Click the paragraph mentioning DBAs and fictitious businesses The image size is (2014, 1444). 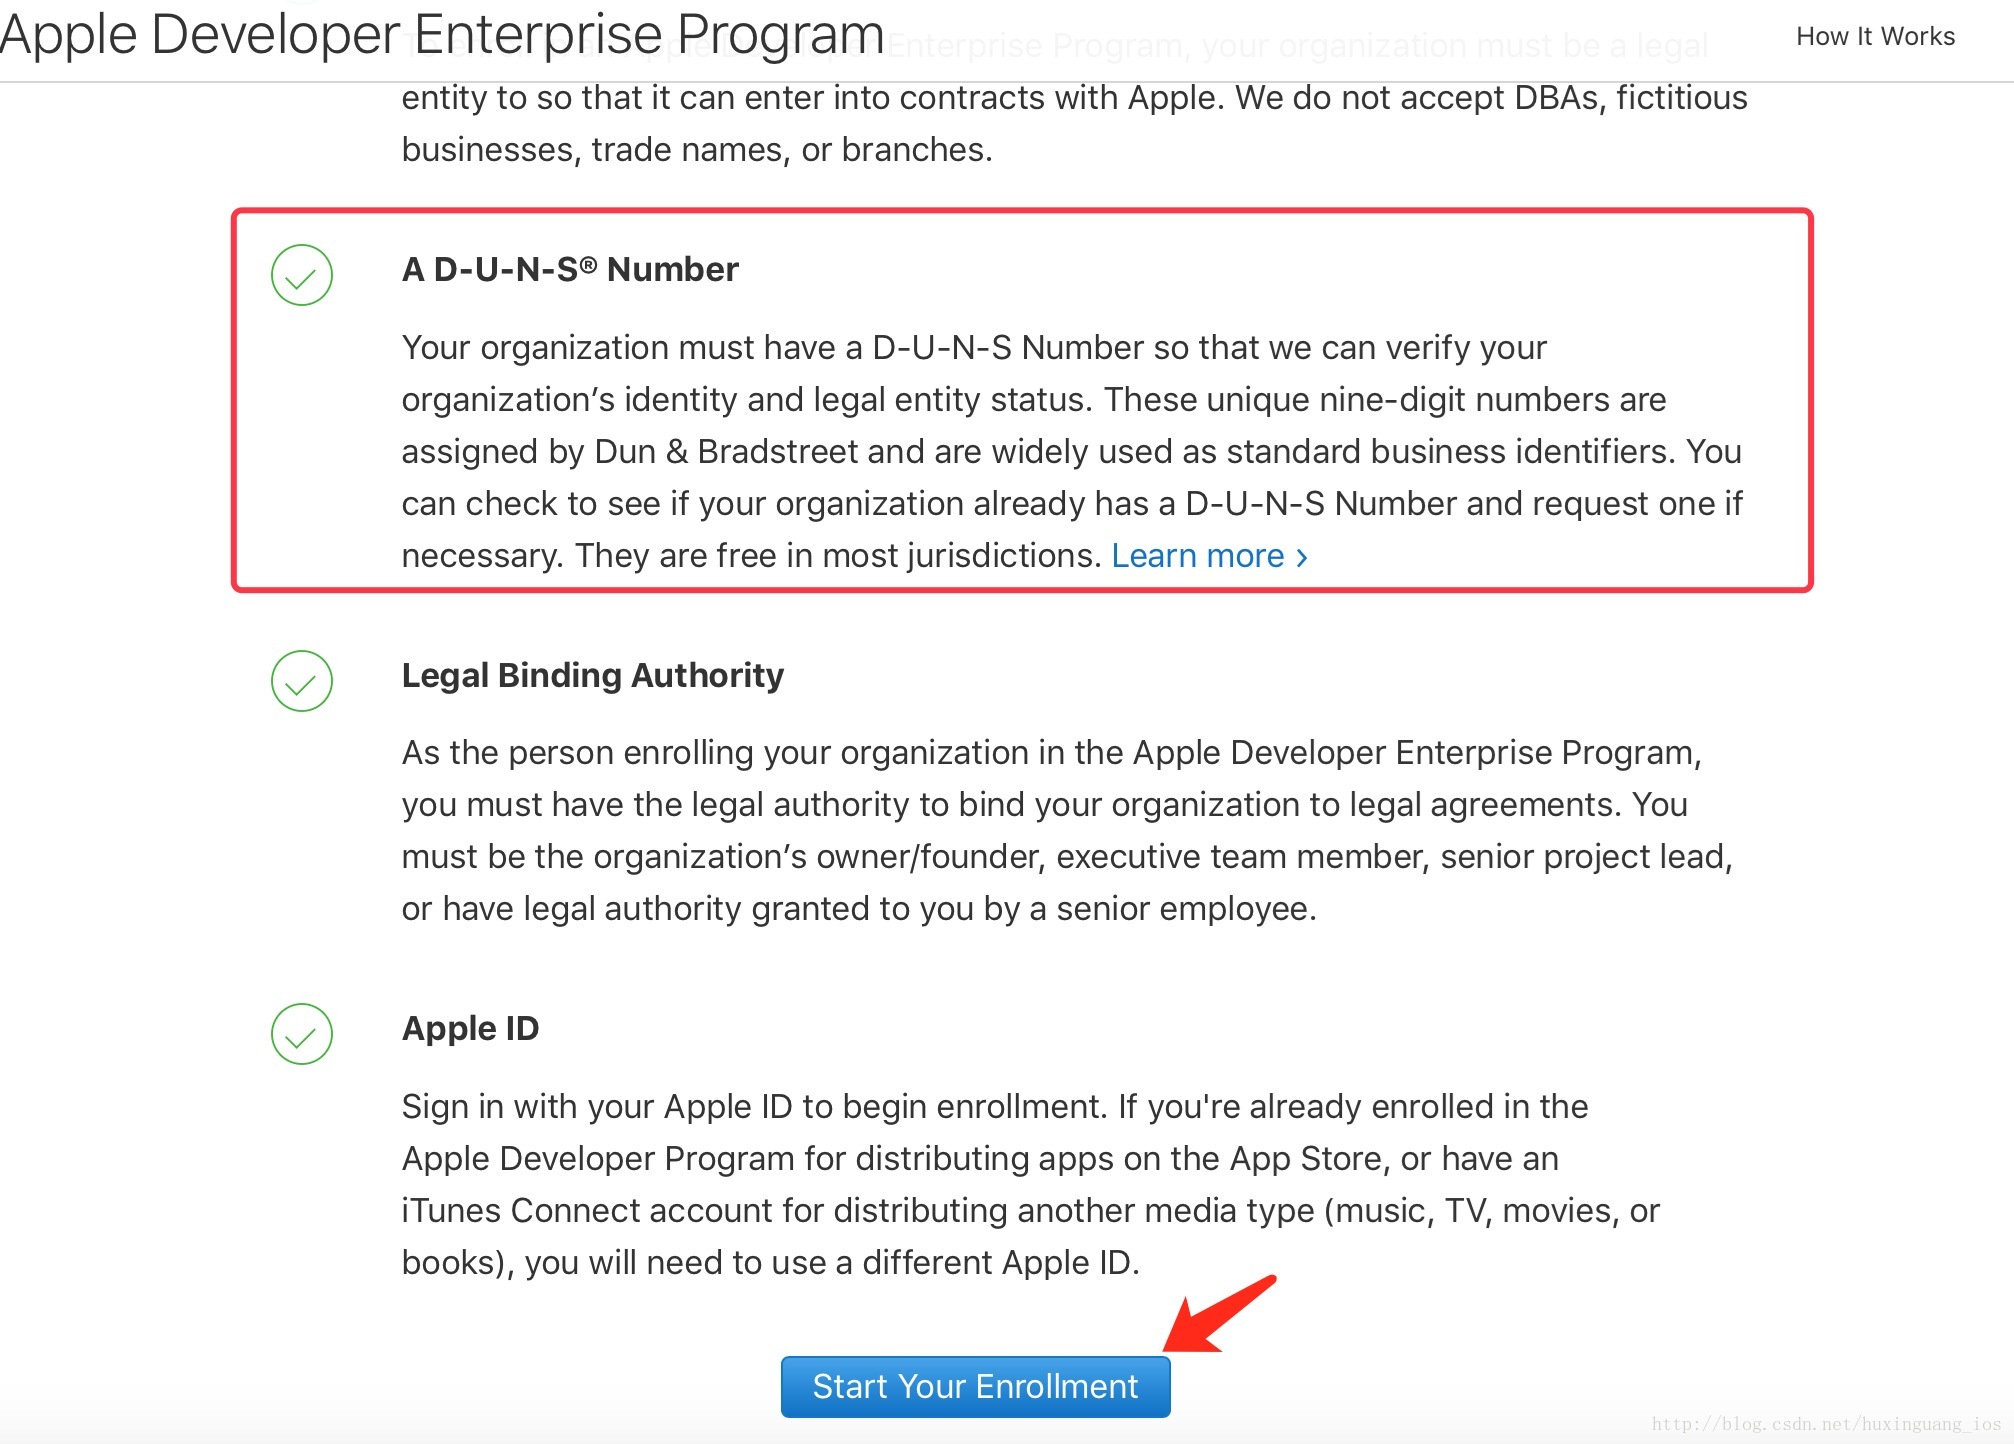1074,124
